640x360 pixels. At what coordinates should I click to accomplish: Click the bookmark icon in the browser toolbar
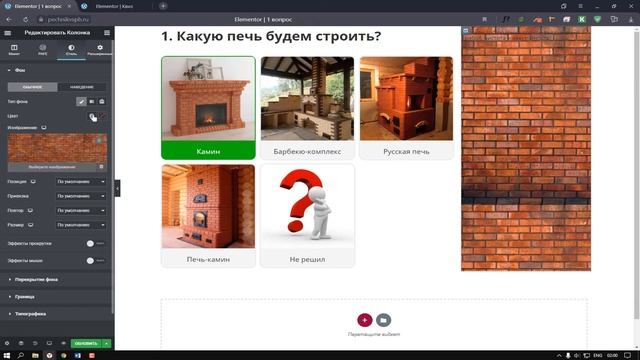[484, 19]
